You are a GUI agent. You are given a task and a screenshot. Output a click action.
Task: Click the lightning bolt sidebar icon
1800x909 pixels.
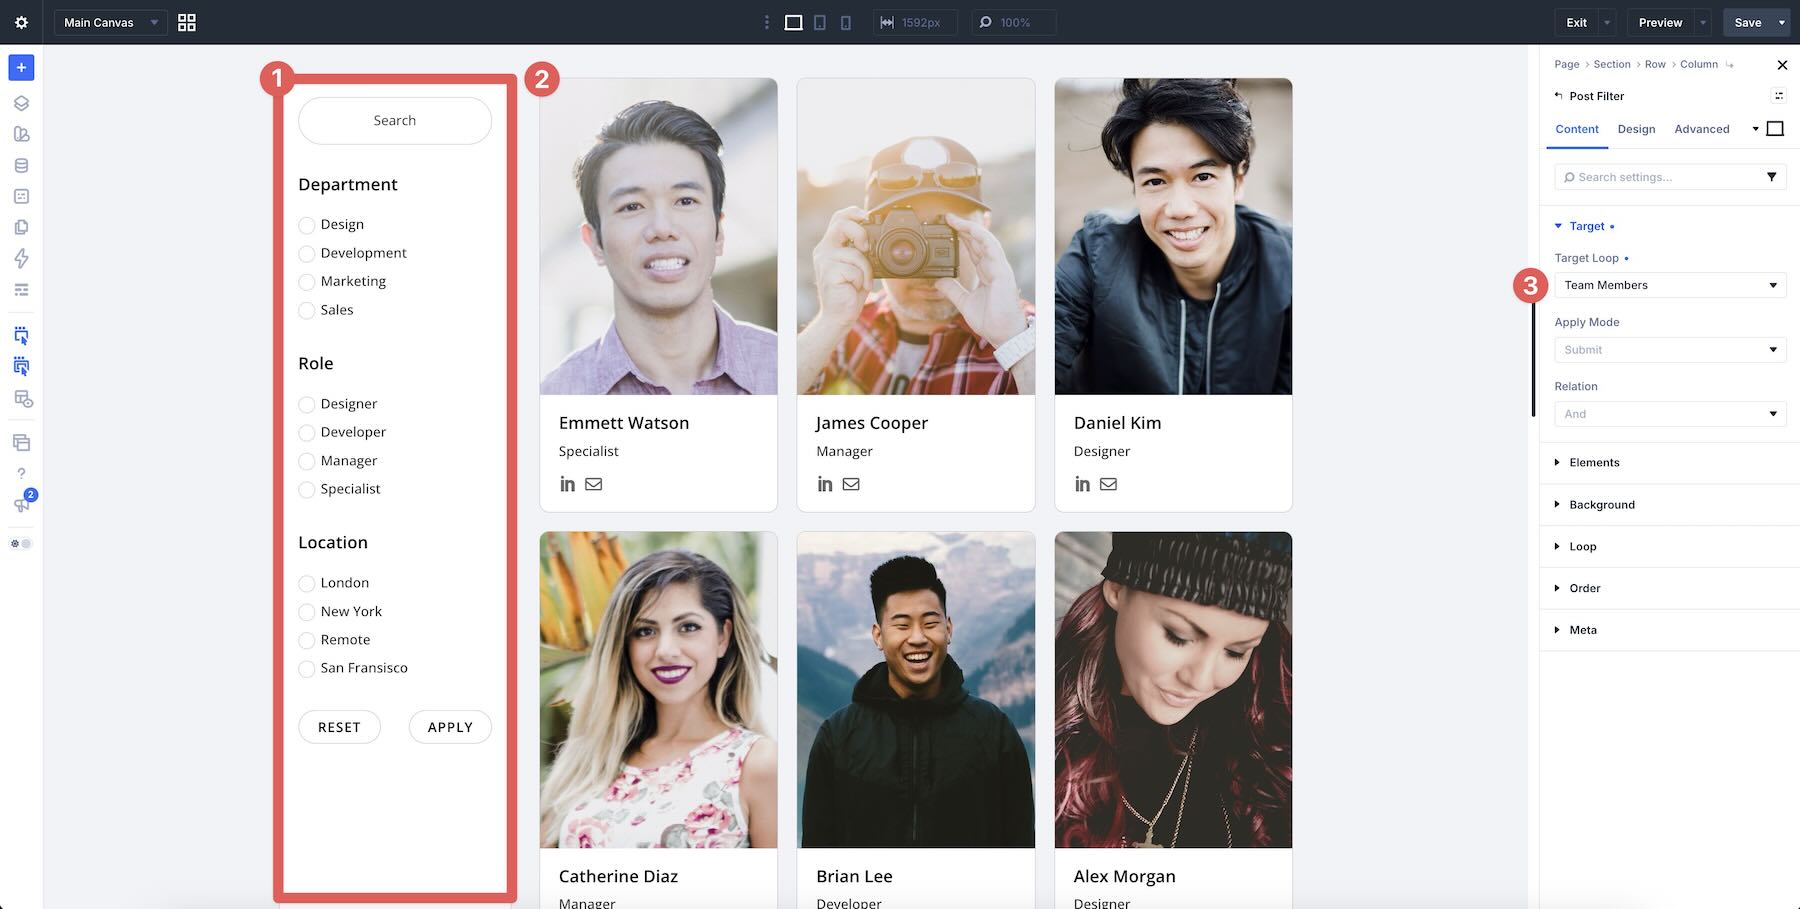(x=21, y=258)
